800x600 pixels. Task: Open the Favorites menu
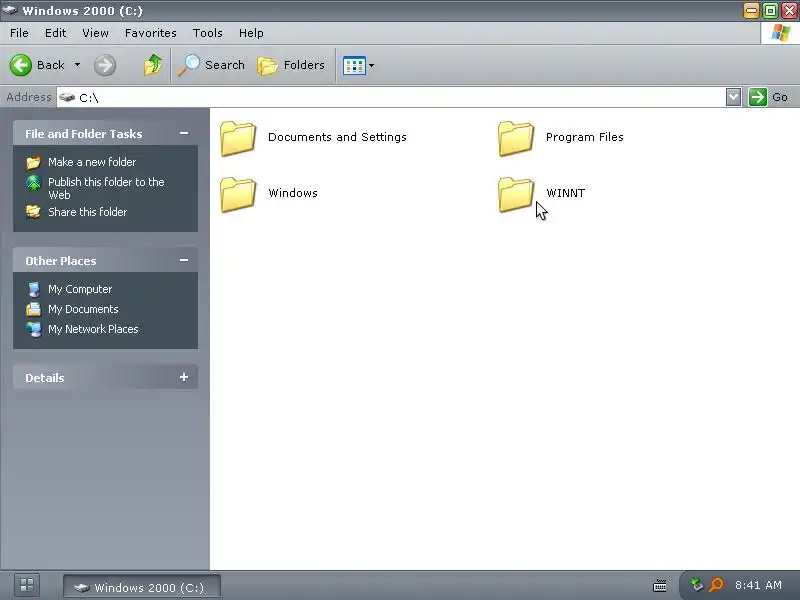tap(151, 33)
